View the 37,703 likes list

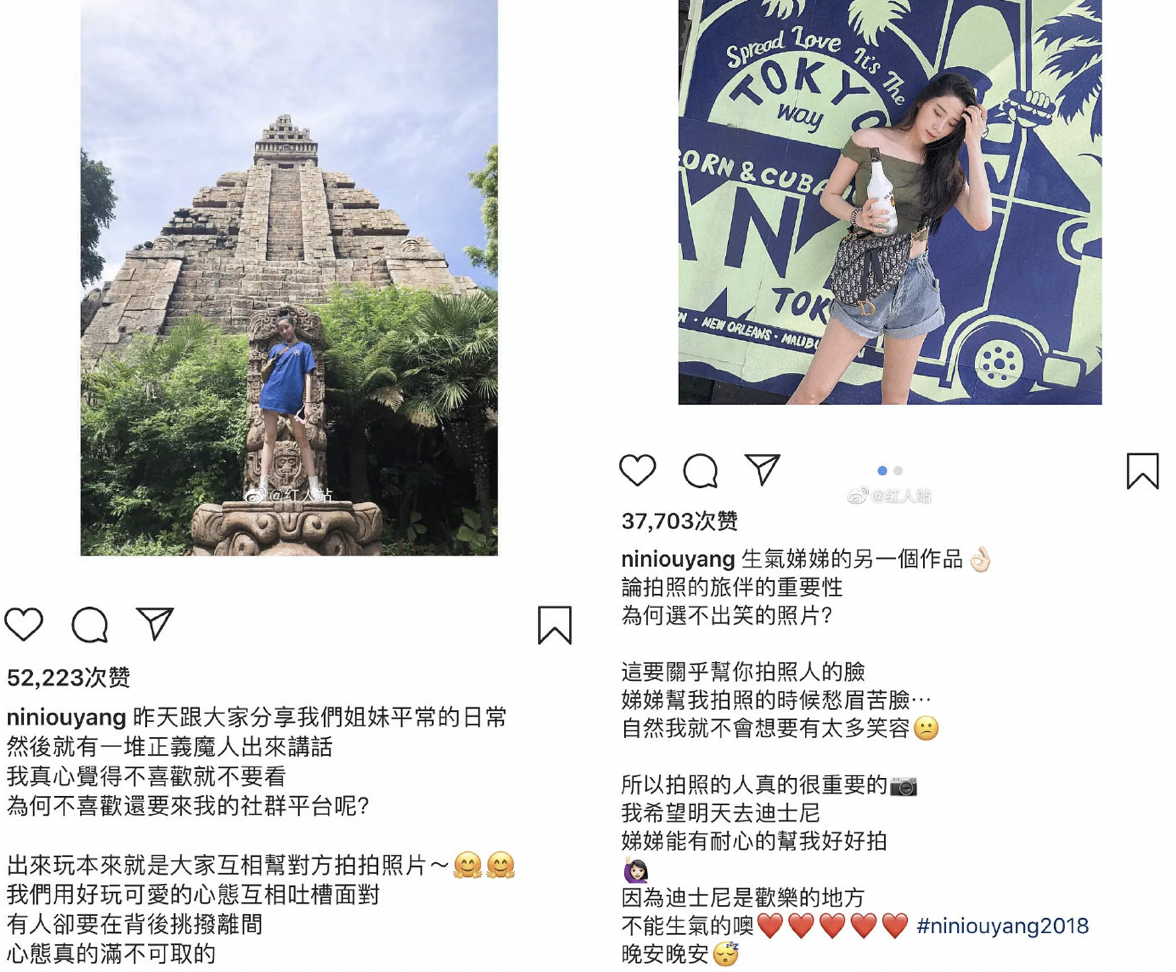[680, 520]
